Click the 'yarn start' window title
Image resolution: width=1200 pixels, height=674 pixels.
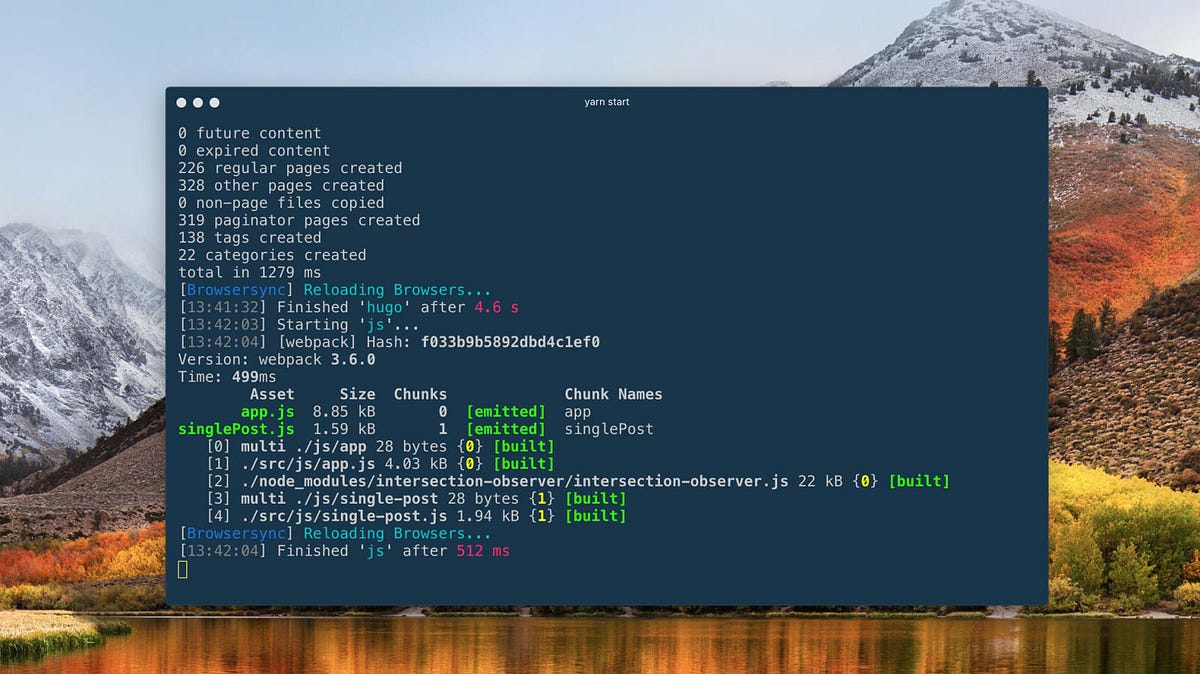coord(607,102)
